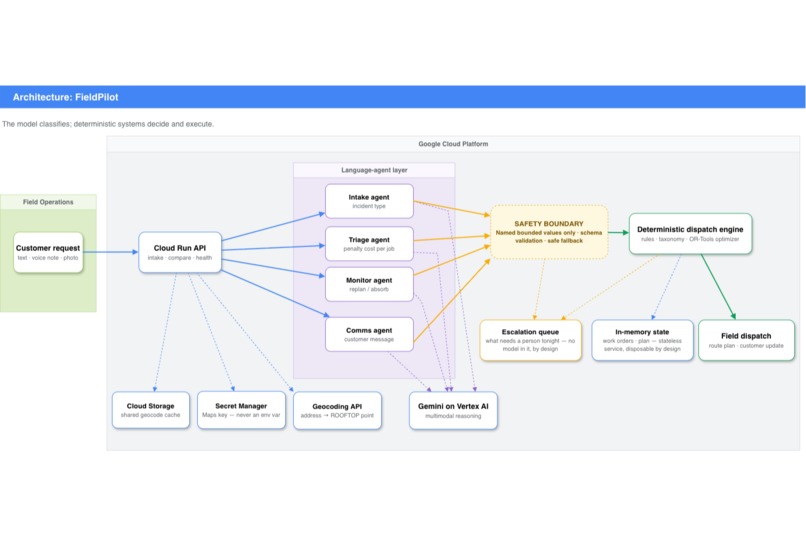This screenshot has width=806, height=537.
Task: Select the Cloud Storage node
Action: (x=151, y=410)
